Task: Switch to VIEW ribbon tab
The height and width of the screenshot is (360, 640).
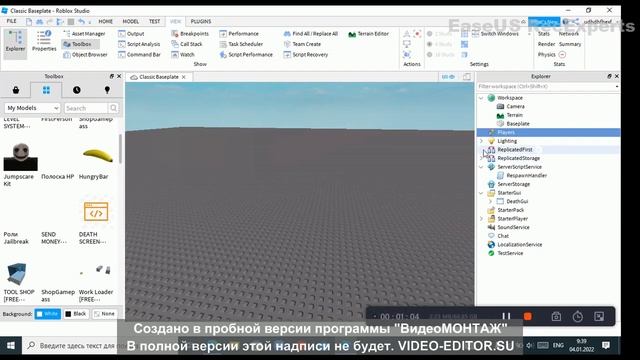Action: pos(176,21)
